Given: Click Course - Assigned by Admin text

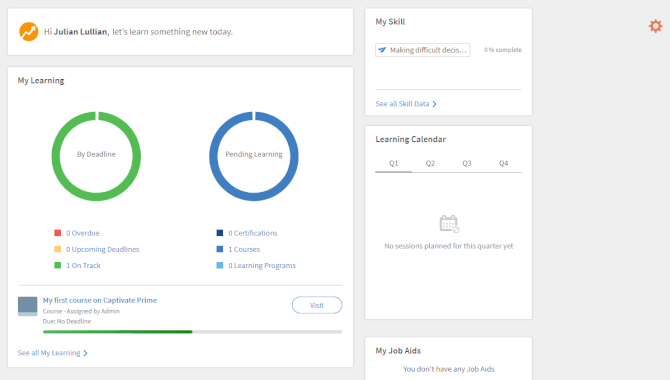Looking at the screenshot, I should [x=81, y=311].
